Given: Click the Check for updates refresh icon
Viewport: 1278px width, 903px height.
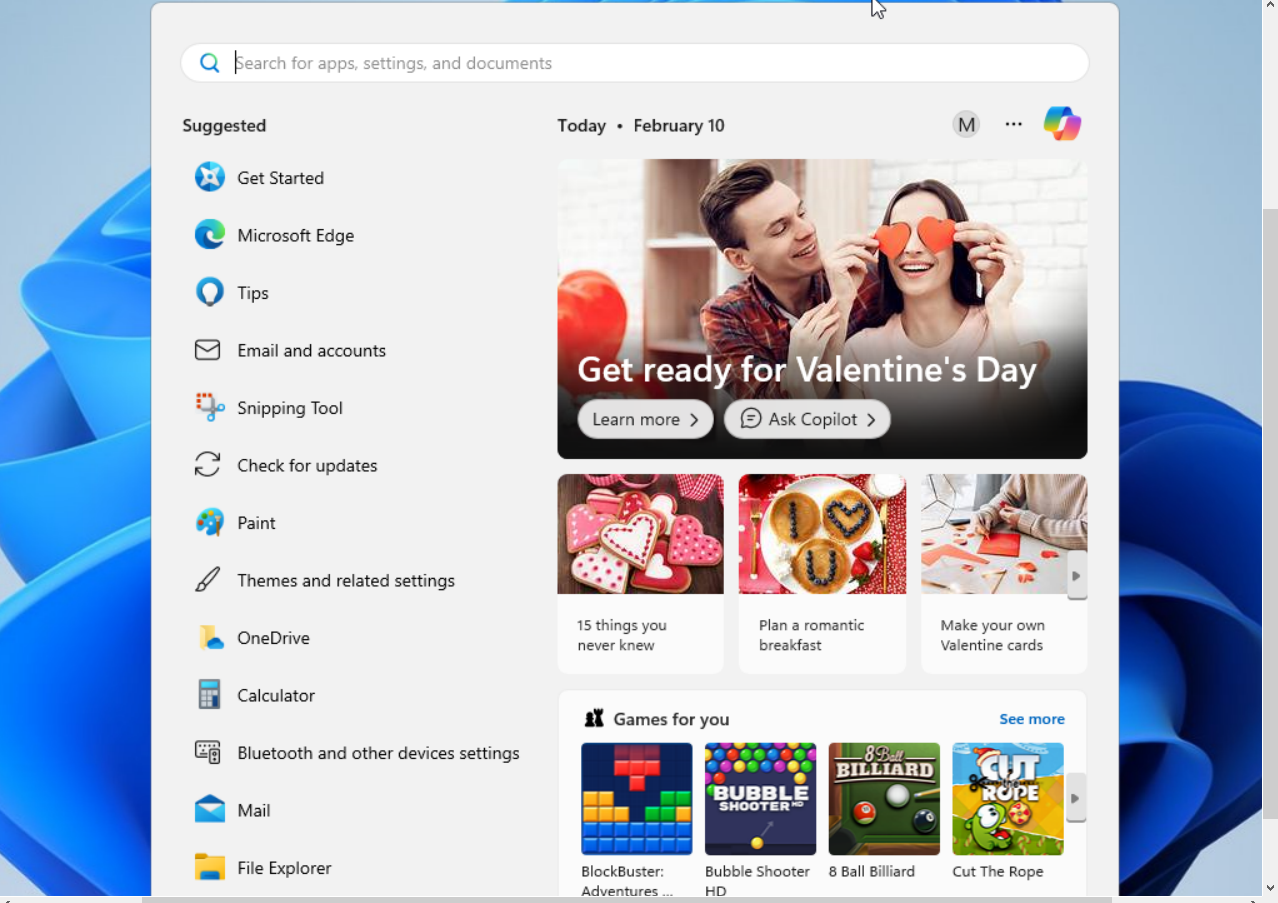Looking at the screenshot, I should 207,465.
